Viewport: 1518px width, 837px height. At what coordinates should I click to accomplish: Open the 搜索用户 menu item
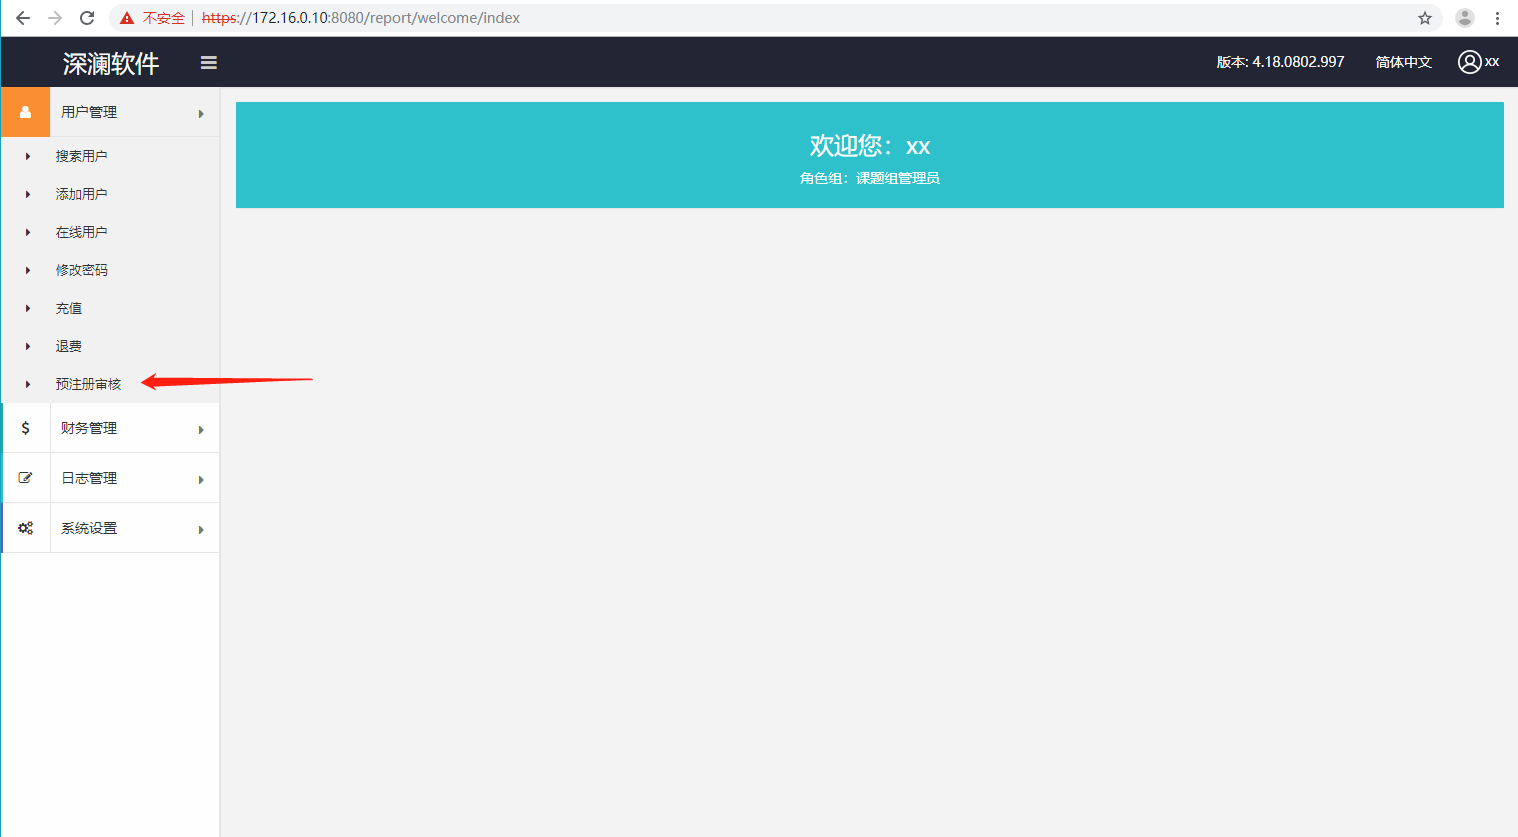pos(81,156)
